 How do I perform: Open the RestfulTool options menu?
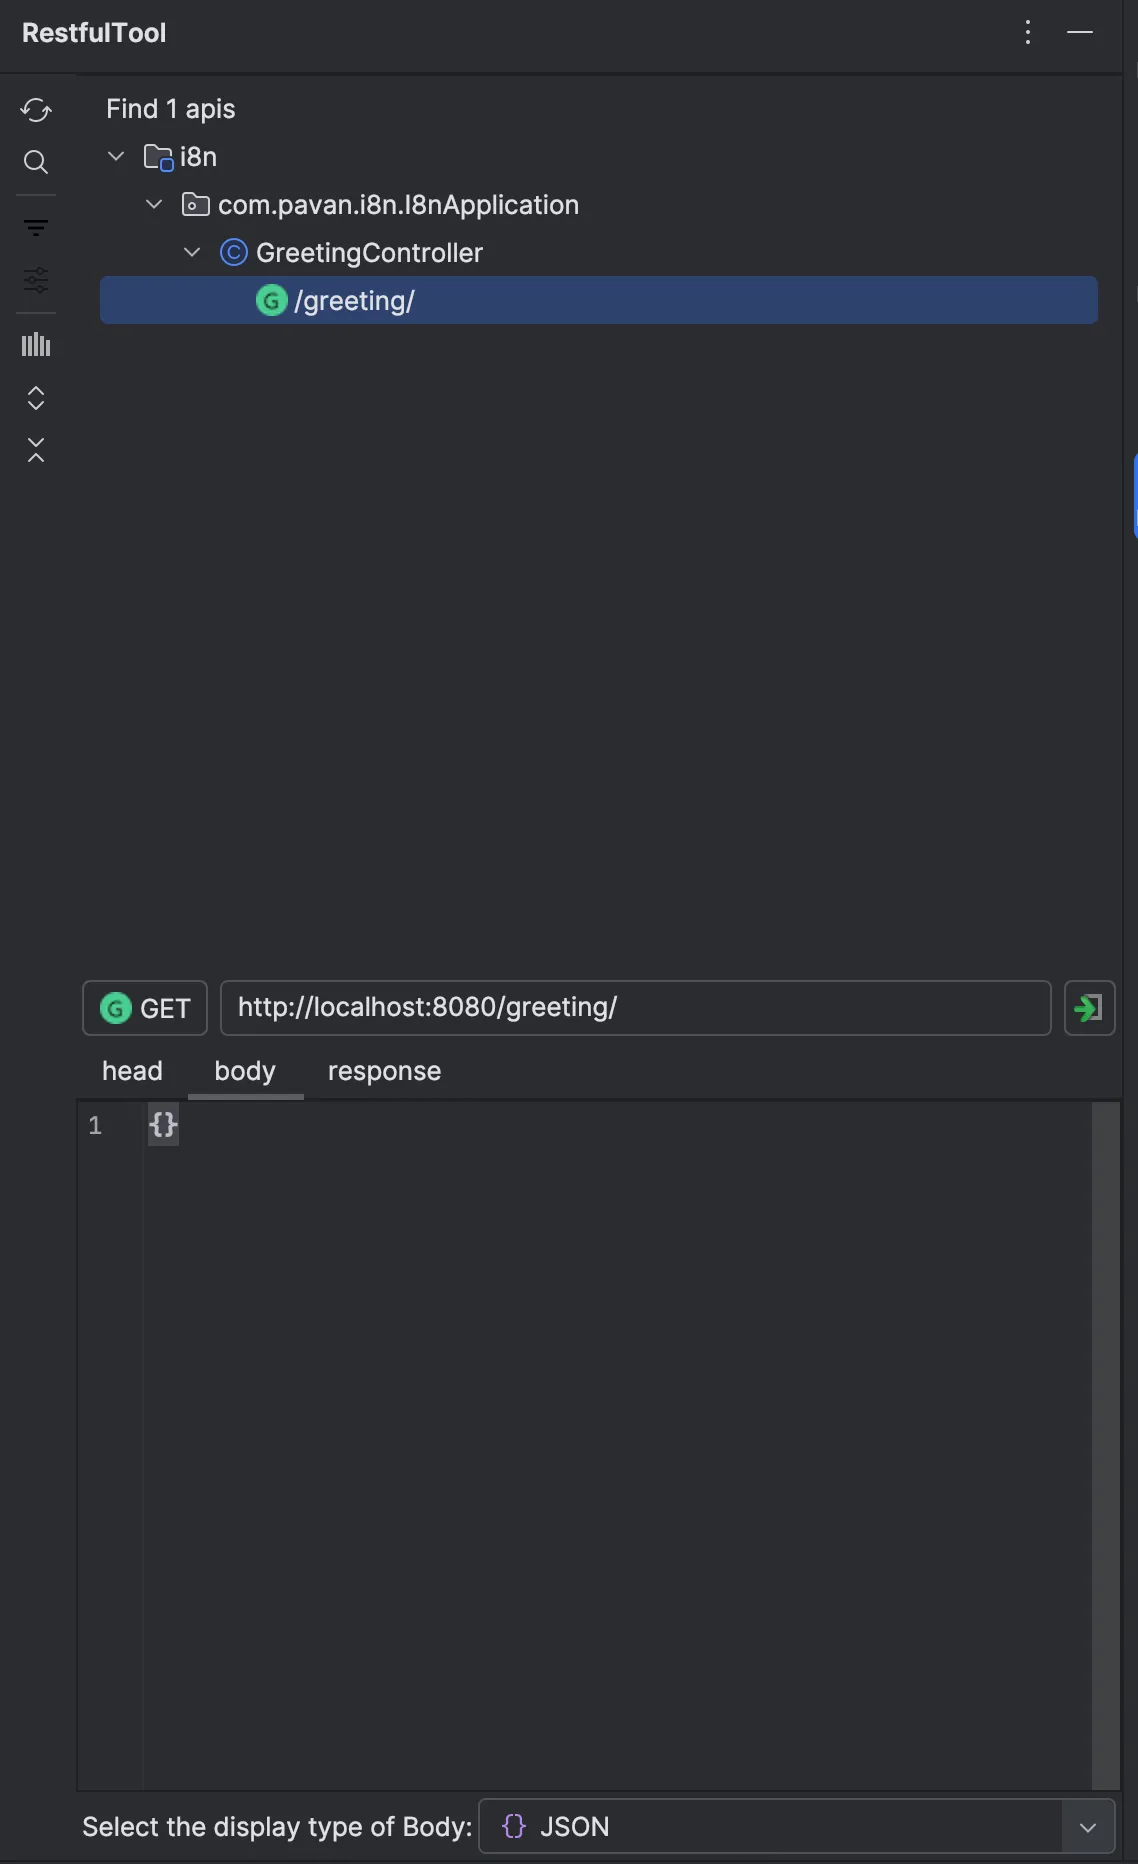1027,32
